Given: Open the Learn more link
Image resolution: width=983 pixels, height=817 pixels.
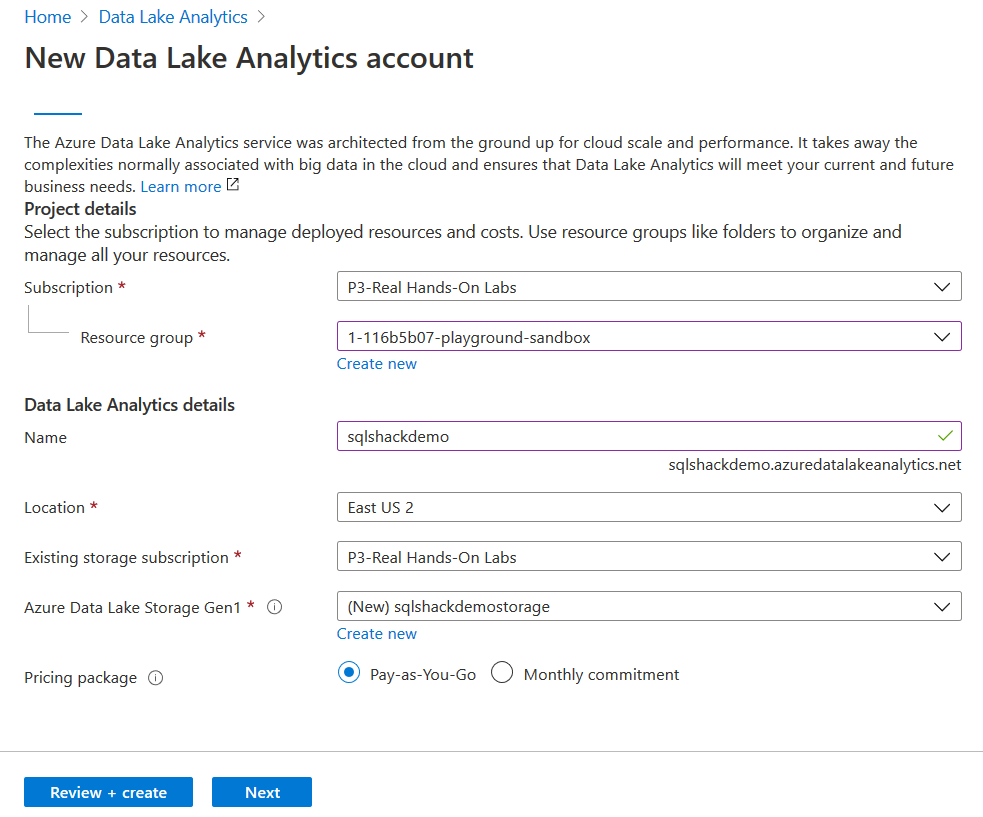Looking at the screenshot, I should (181, 187).
